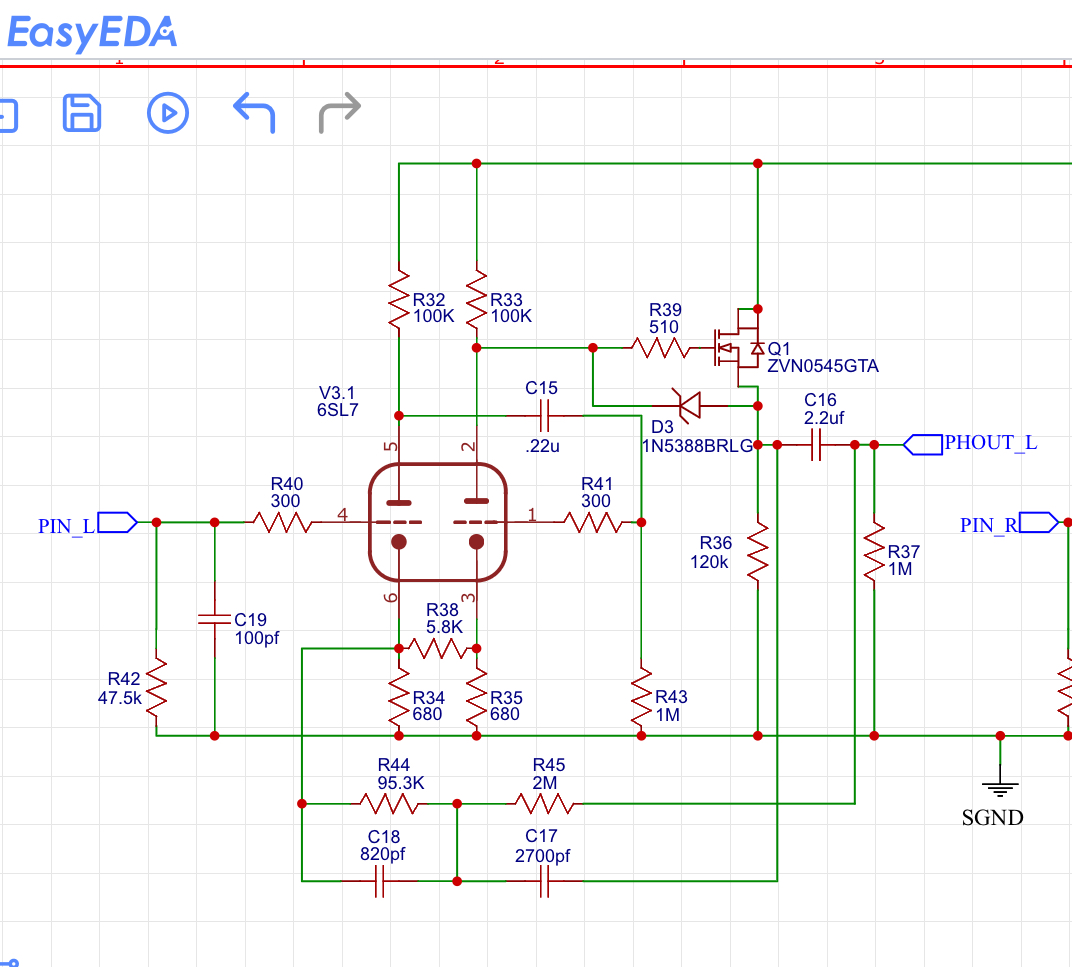1072x967 pixels.
Task: Select capacitor C18 820pf symbol
Action: tap(379, 881)
